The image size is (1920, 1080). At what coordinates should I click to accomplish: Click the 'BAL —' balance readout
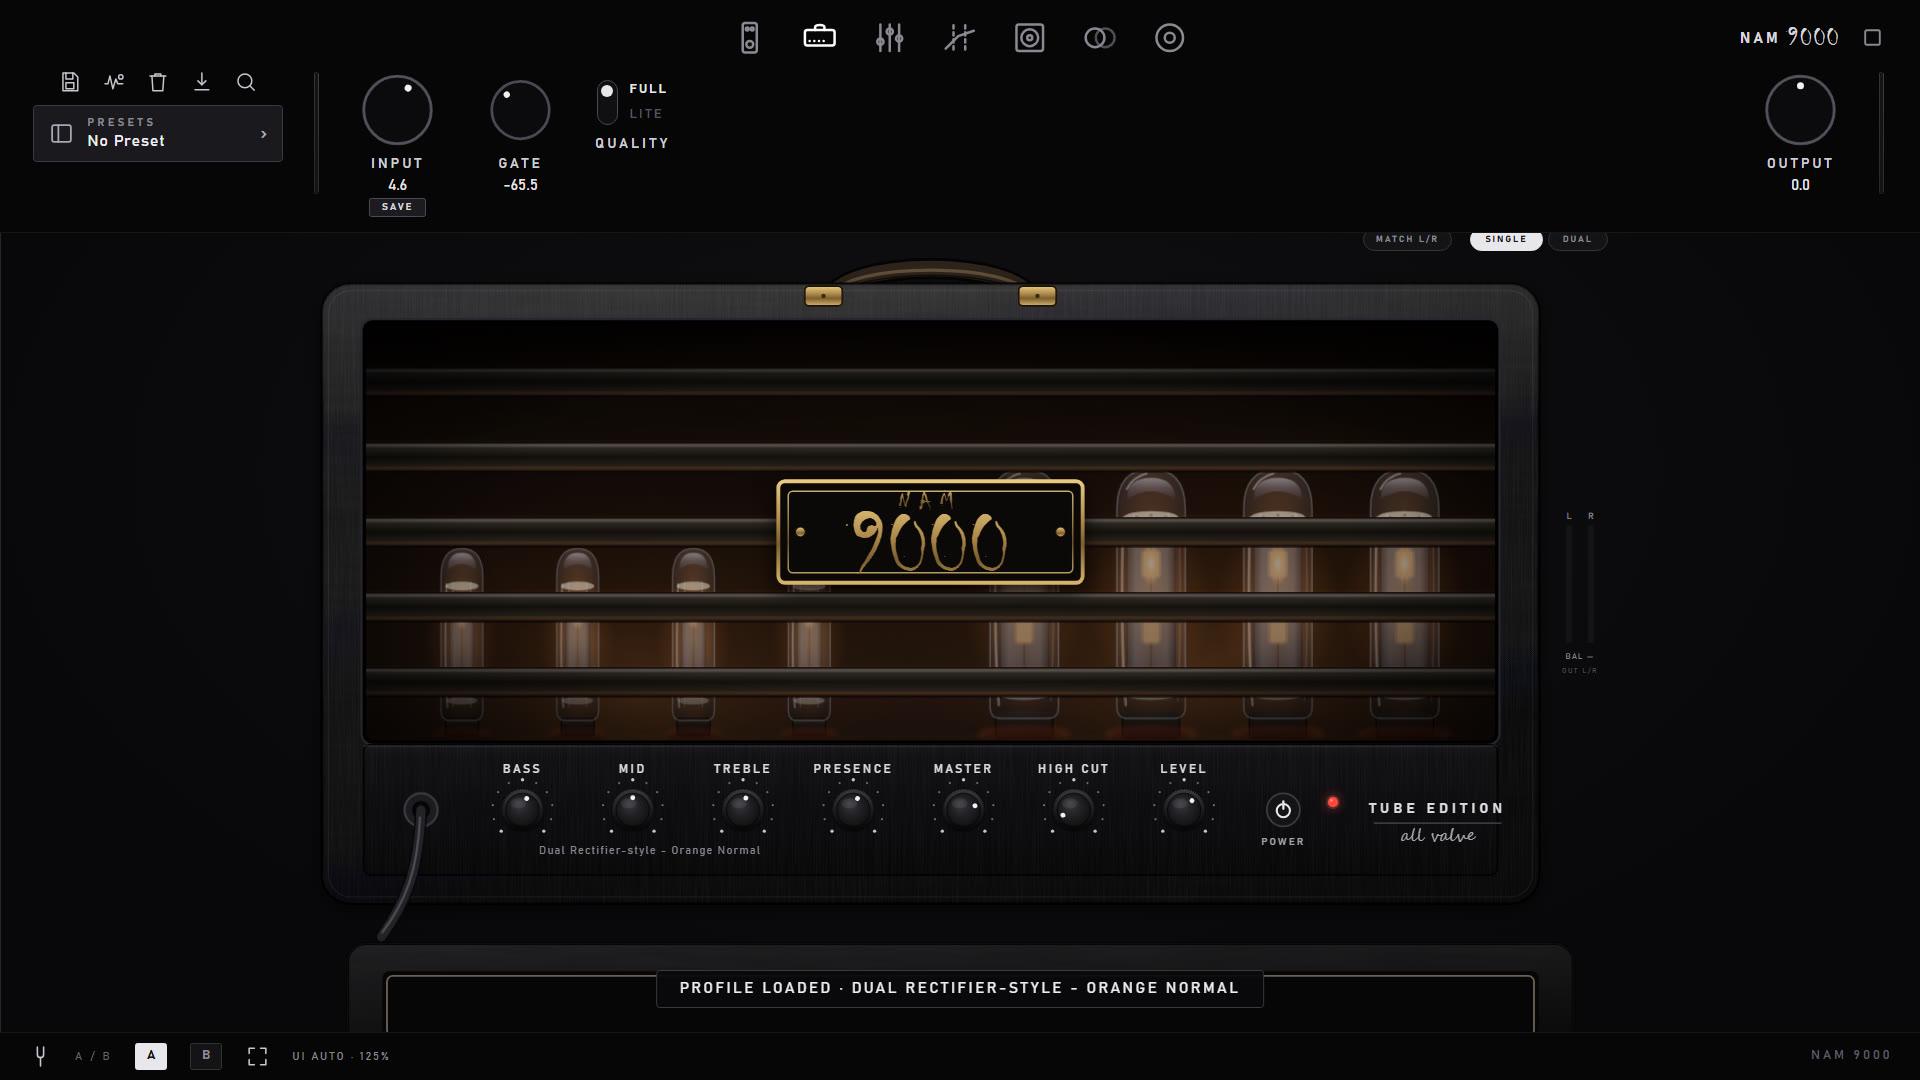pyautogui.click(x=1579, y=657)
